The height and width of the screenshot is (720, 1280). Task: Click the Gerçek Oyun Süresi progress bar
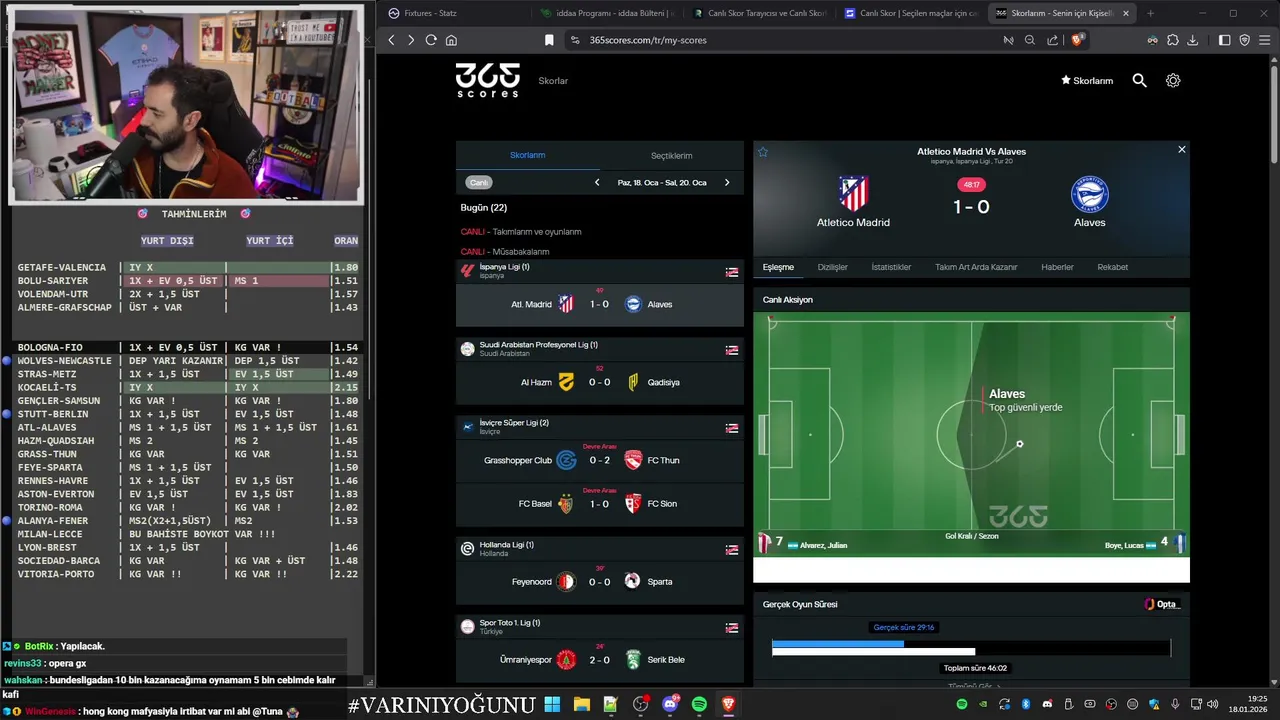(971, 648)
